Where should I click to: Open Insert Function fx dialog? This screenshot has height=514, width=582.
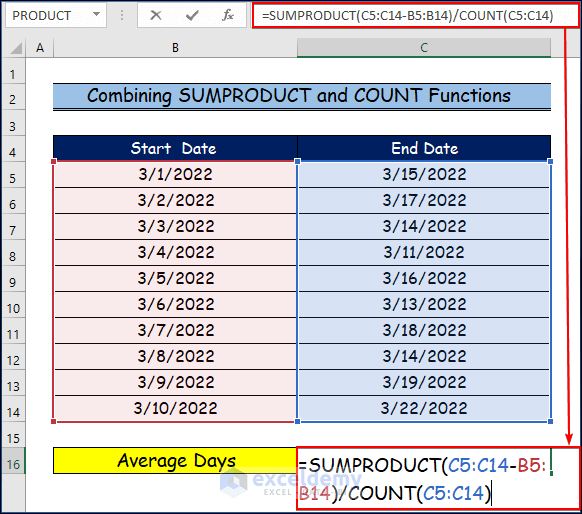click(228, 15)
